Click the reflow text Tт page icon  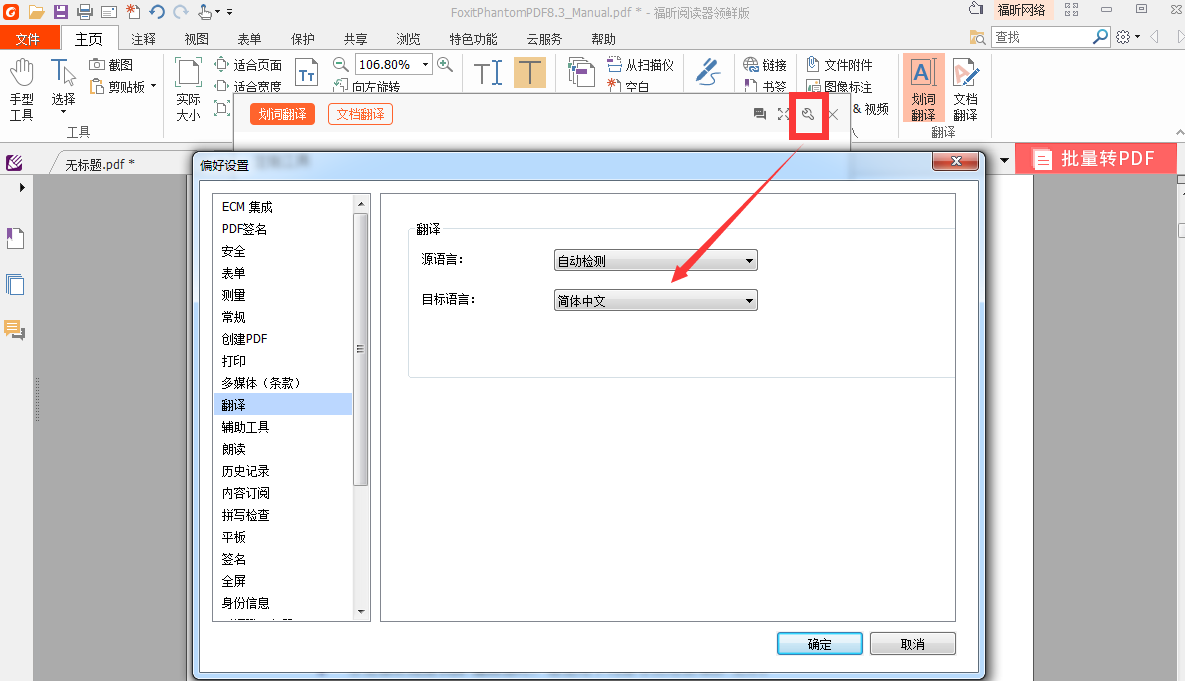(306, 74)
